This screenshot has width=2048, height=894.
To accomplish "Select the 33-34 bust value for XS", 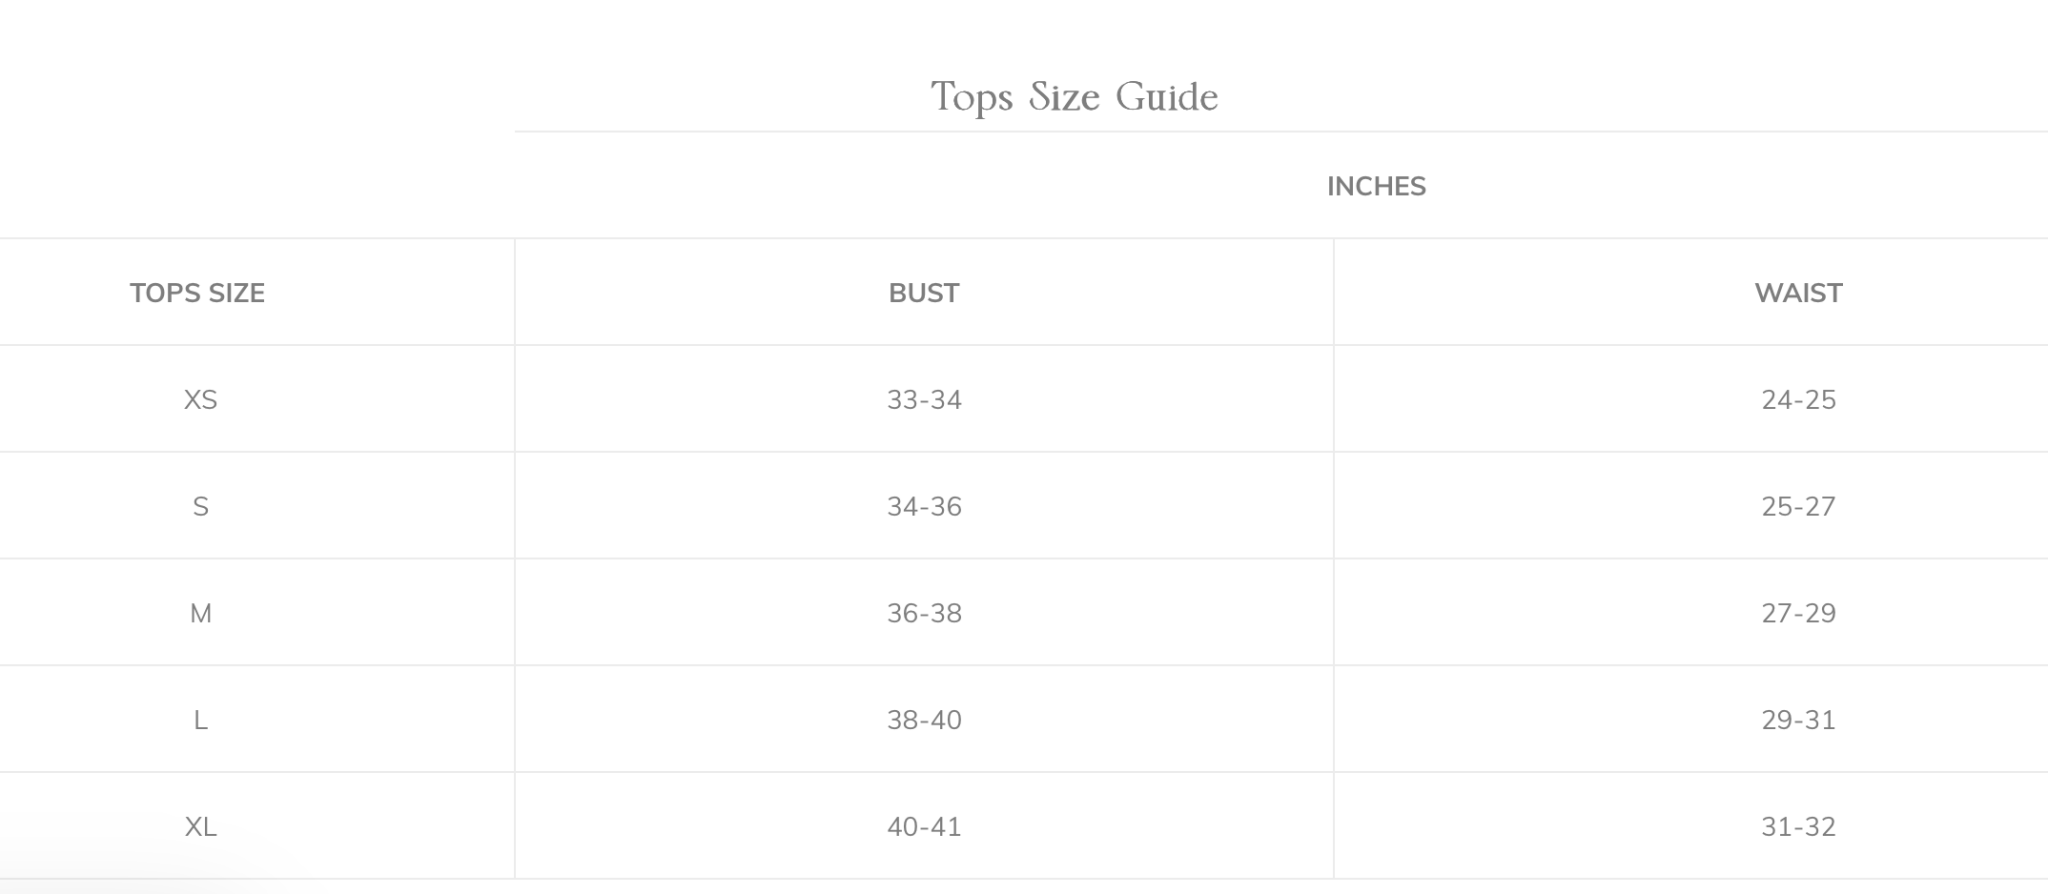I will click(924, 400).
